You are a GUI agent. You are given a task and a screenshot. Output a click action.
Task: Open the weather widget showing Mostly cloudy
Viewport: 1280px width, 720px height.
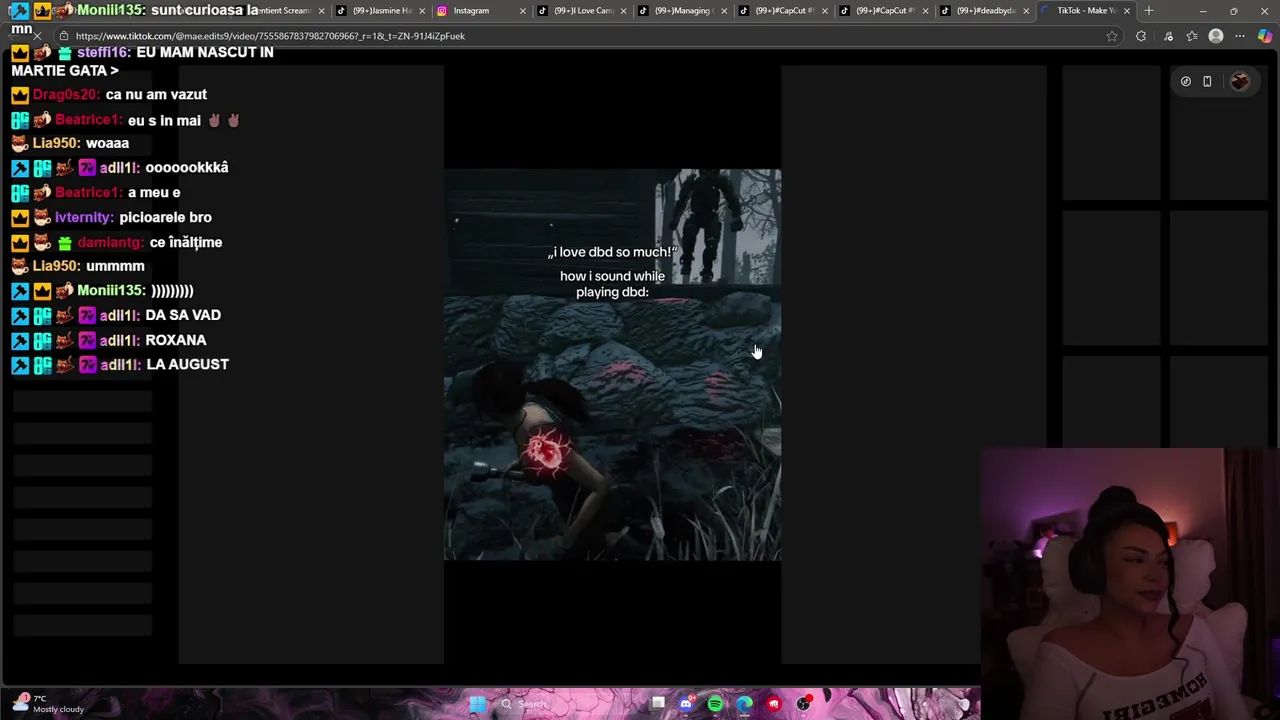coord(48,704)
